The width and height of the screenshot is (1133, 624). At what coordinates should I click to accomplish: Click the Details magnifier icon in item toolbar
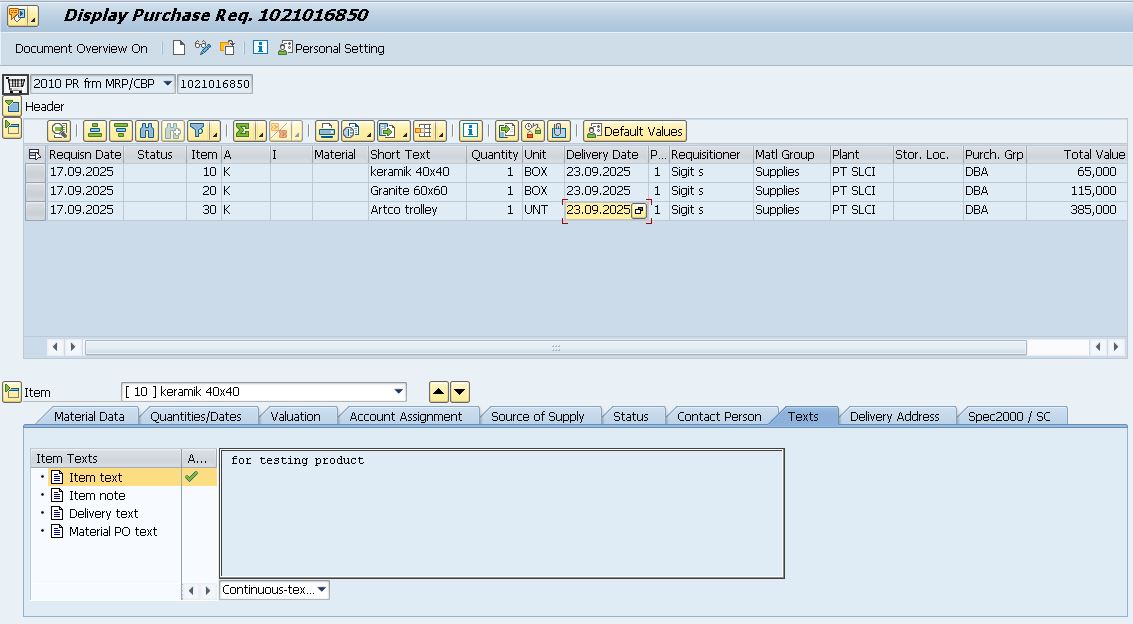coord(59,131)
